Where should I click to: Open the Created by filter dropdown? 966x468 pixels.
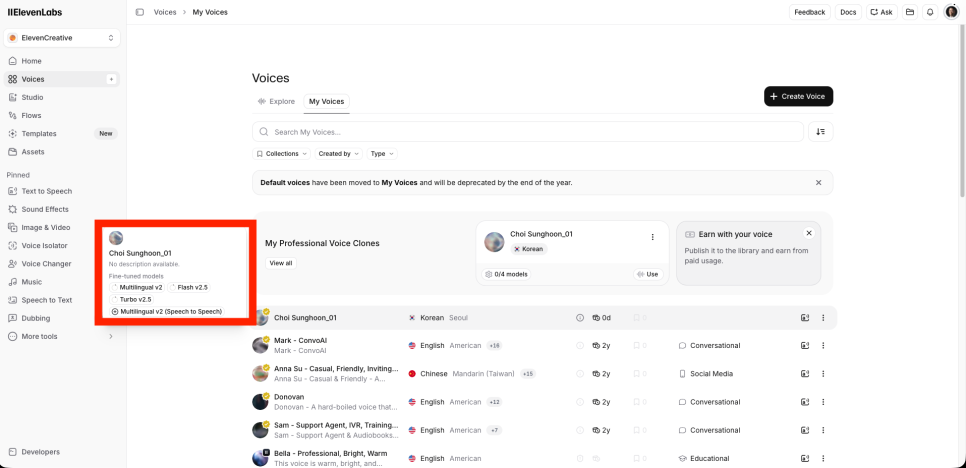(x=339, y=154)
